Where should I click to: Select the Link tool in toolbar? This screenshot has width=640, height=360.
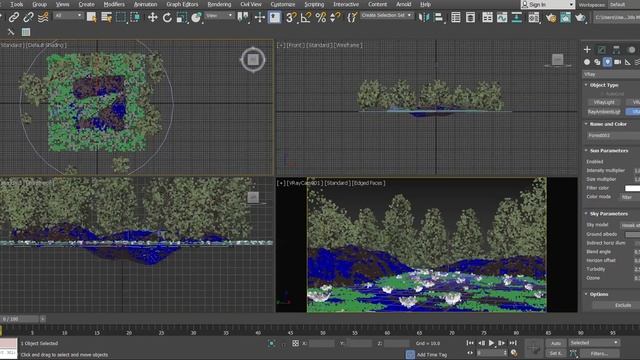(14, 18)
